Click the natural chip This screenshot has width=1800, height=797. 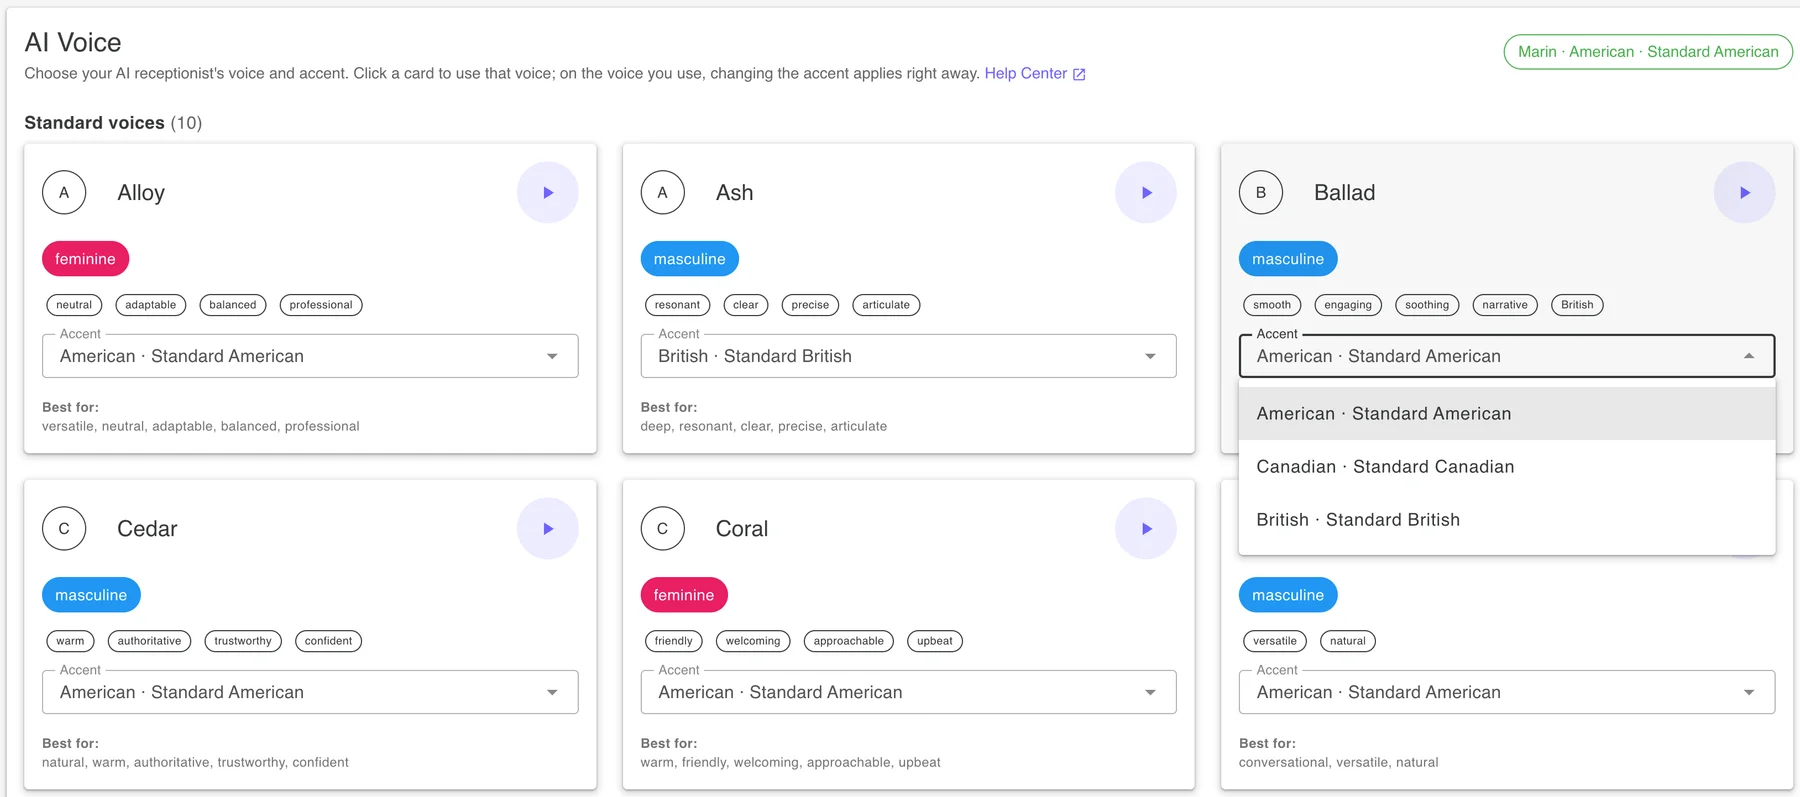[1348, 641]
